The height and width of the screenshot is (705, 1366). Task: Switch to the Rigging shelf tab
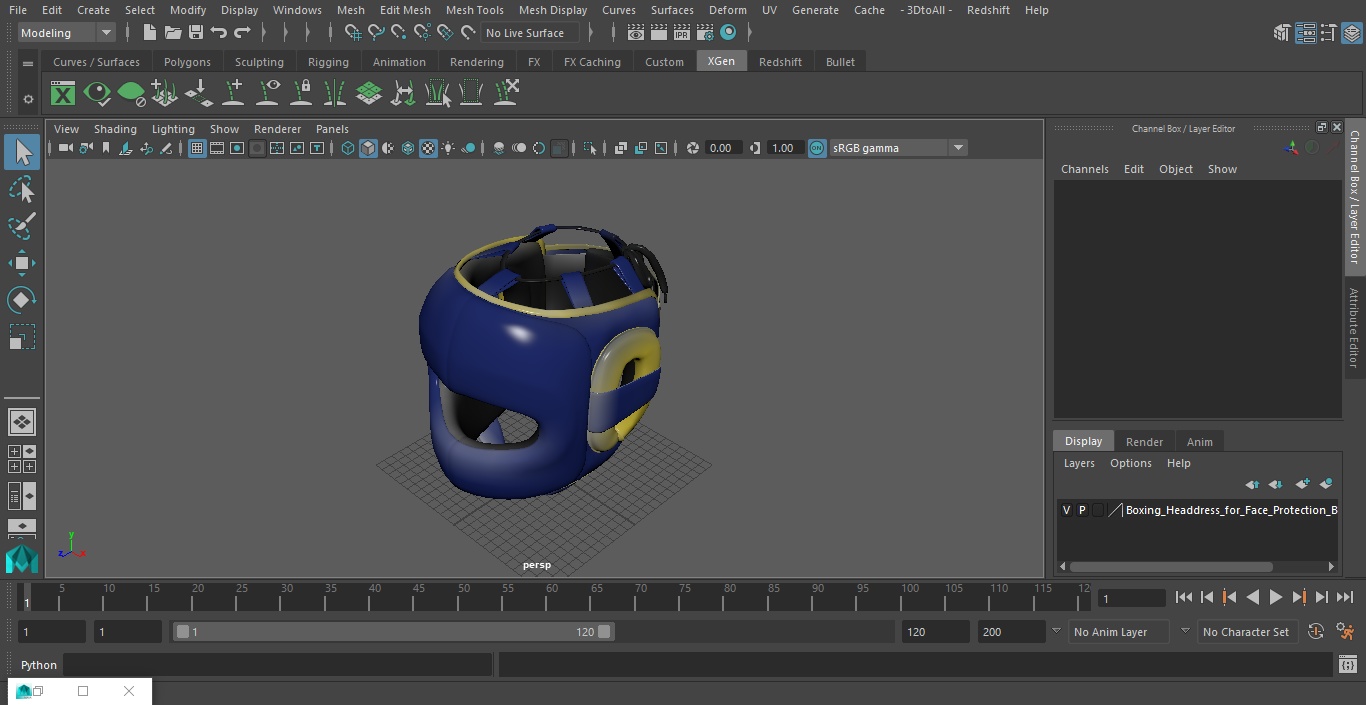(328, 62)
